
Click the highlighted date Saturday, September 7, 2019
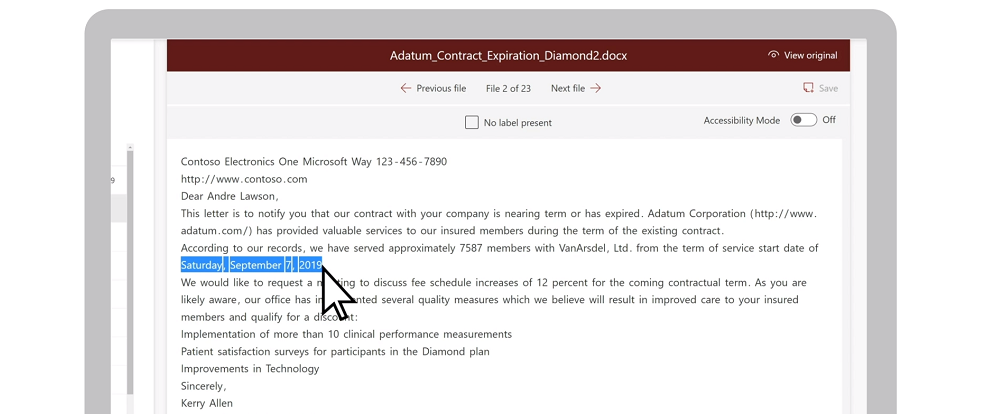[x=251, y=265]
